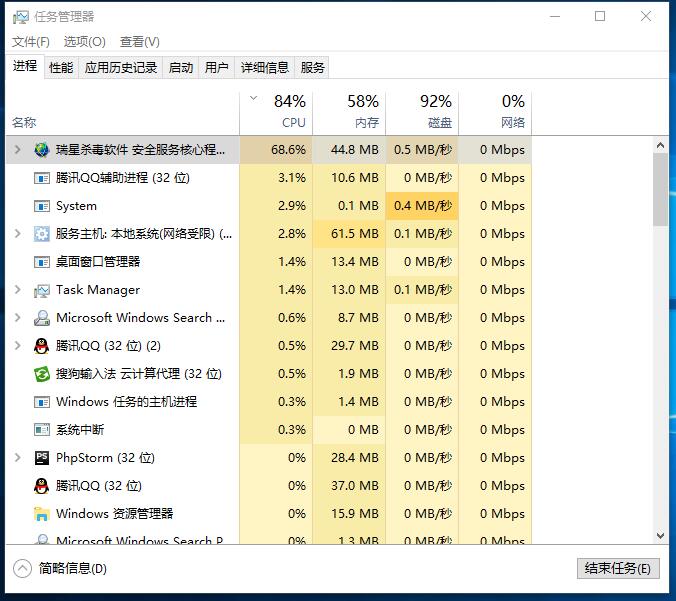Image resolution: width=676 pixels, height=601 pixels.
Task: Open the 查看(V) menu
Action: coord(140,42)
